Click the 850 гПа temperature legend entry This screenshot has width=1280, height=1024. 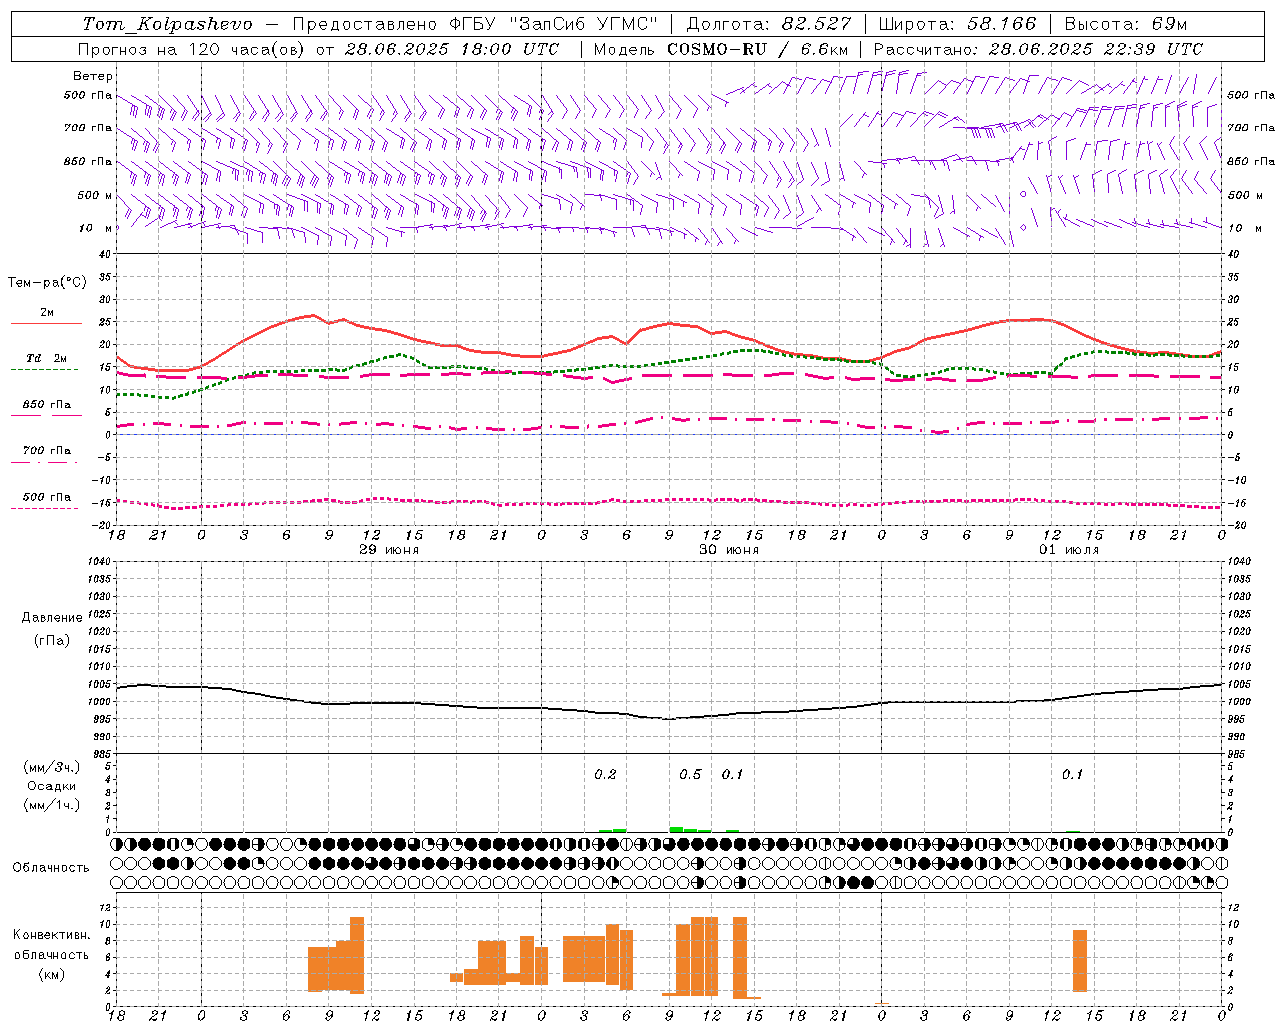point(47,405)
